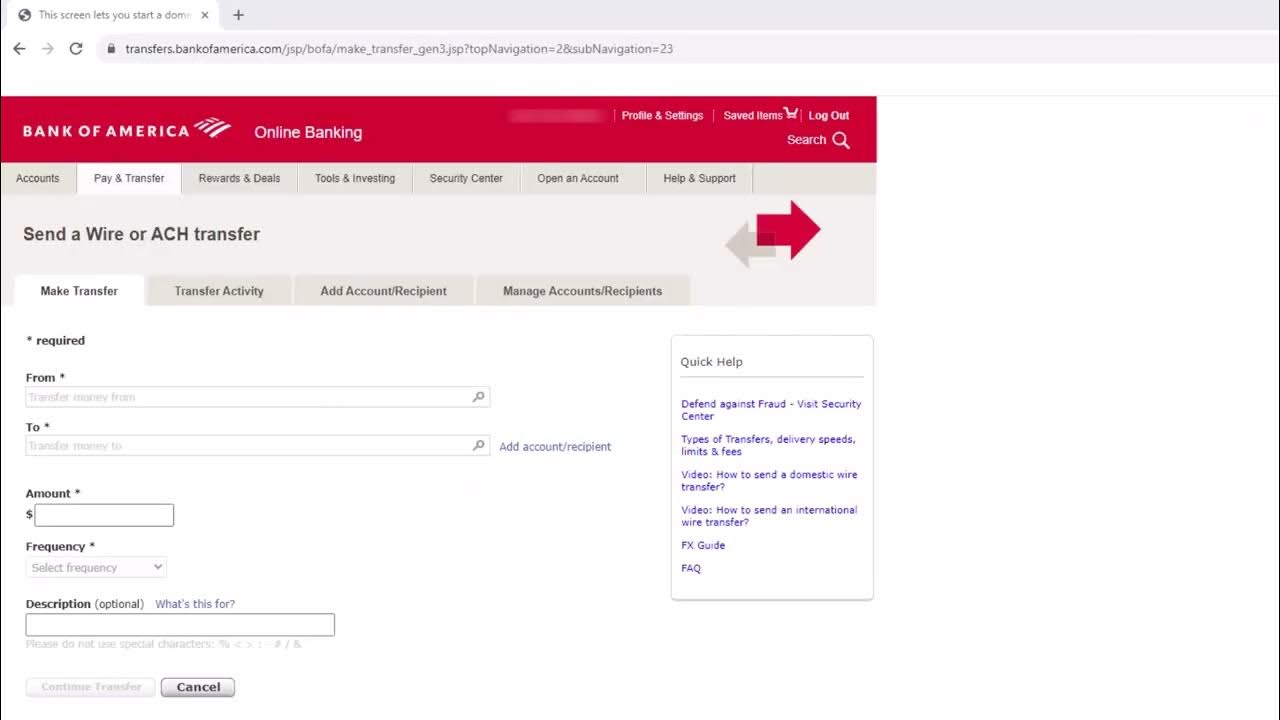Click the Log Out link
The height and width of the screenshot is (720, 1280).
(x=828, y=115)
